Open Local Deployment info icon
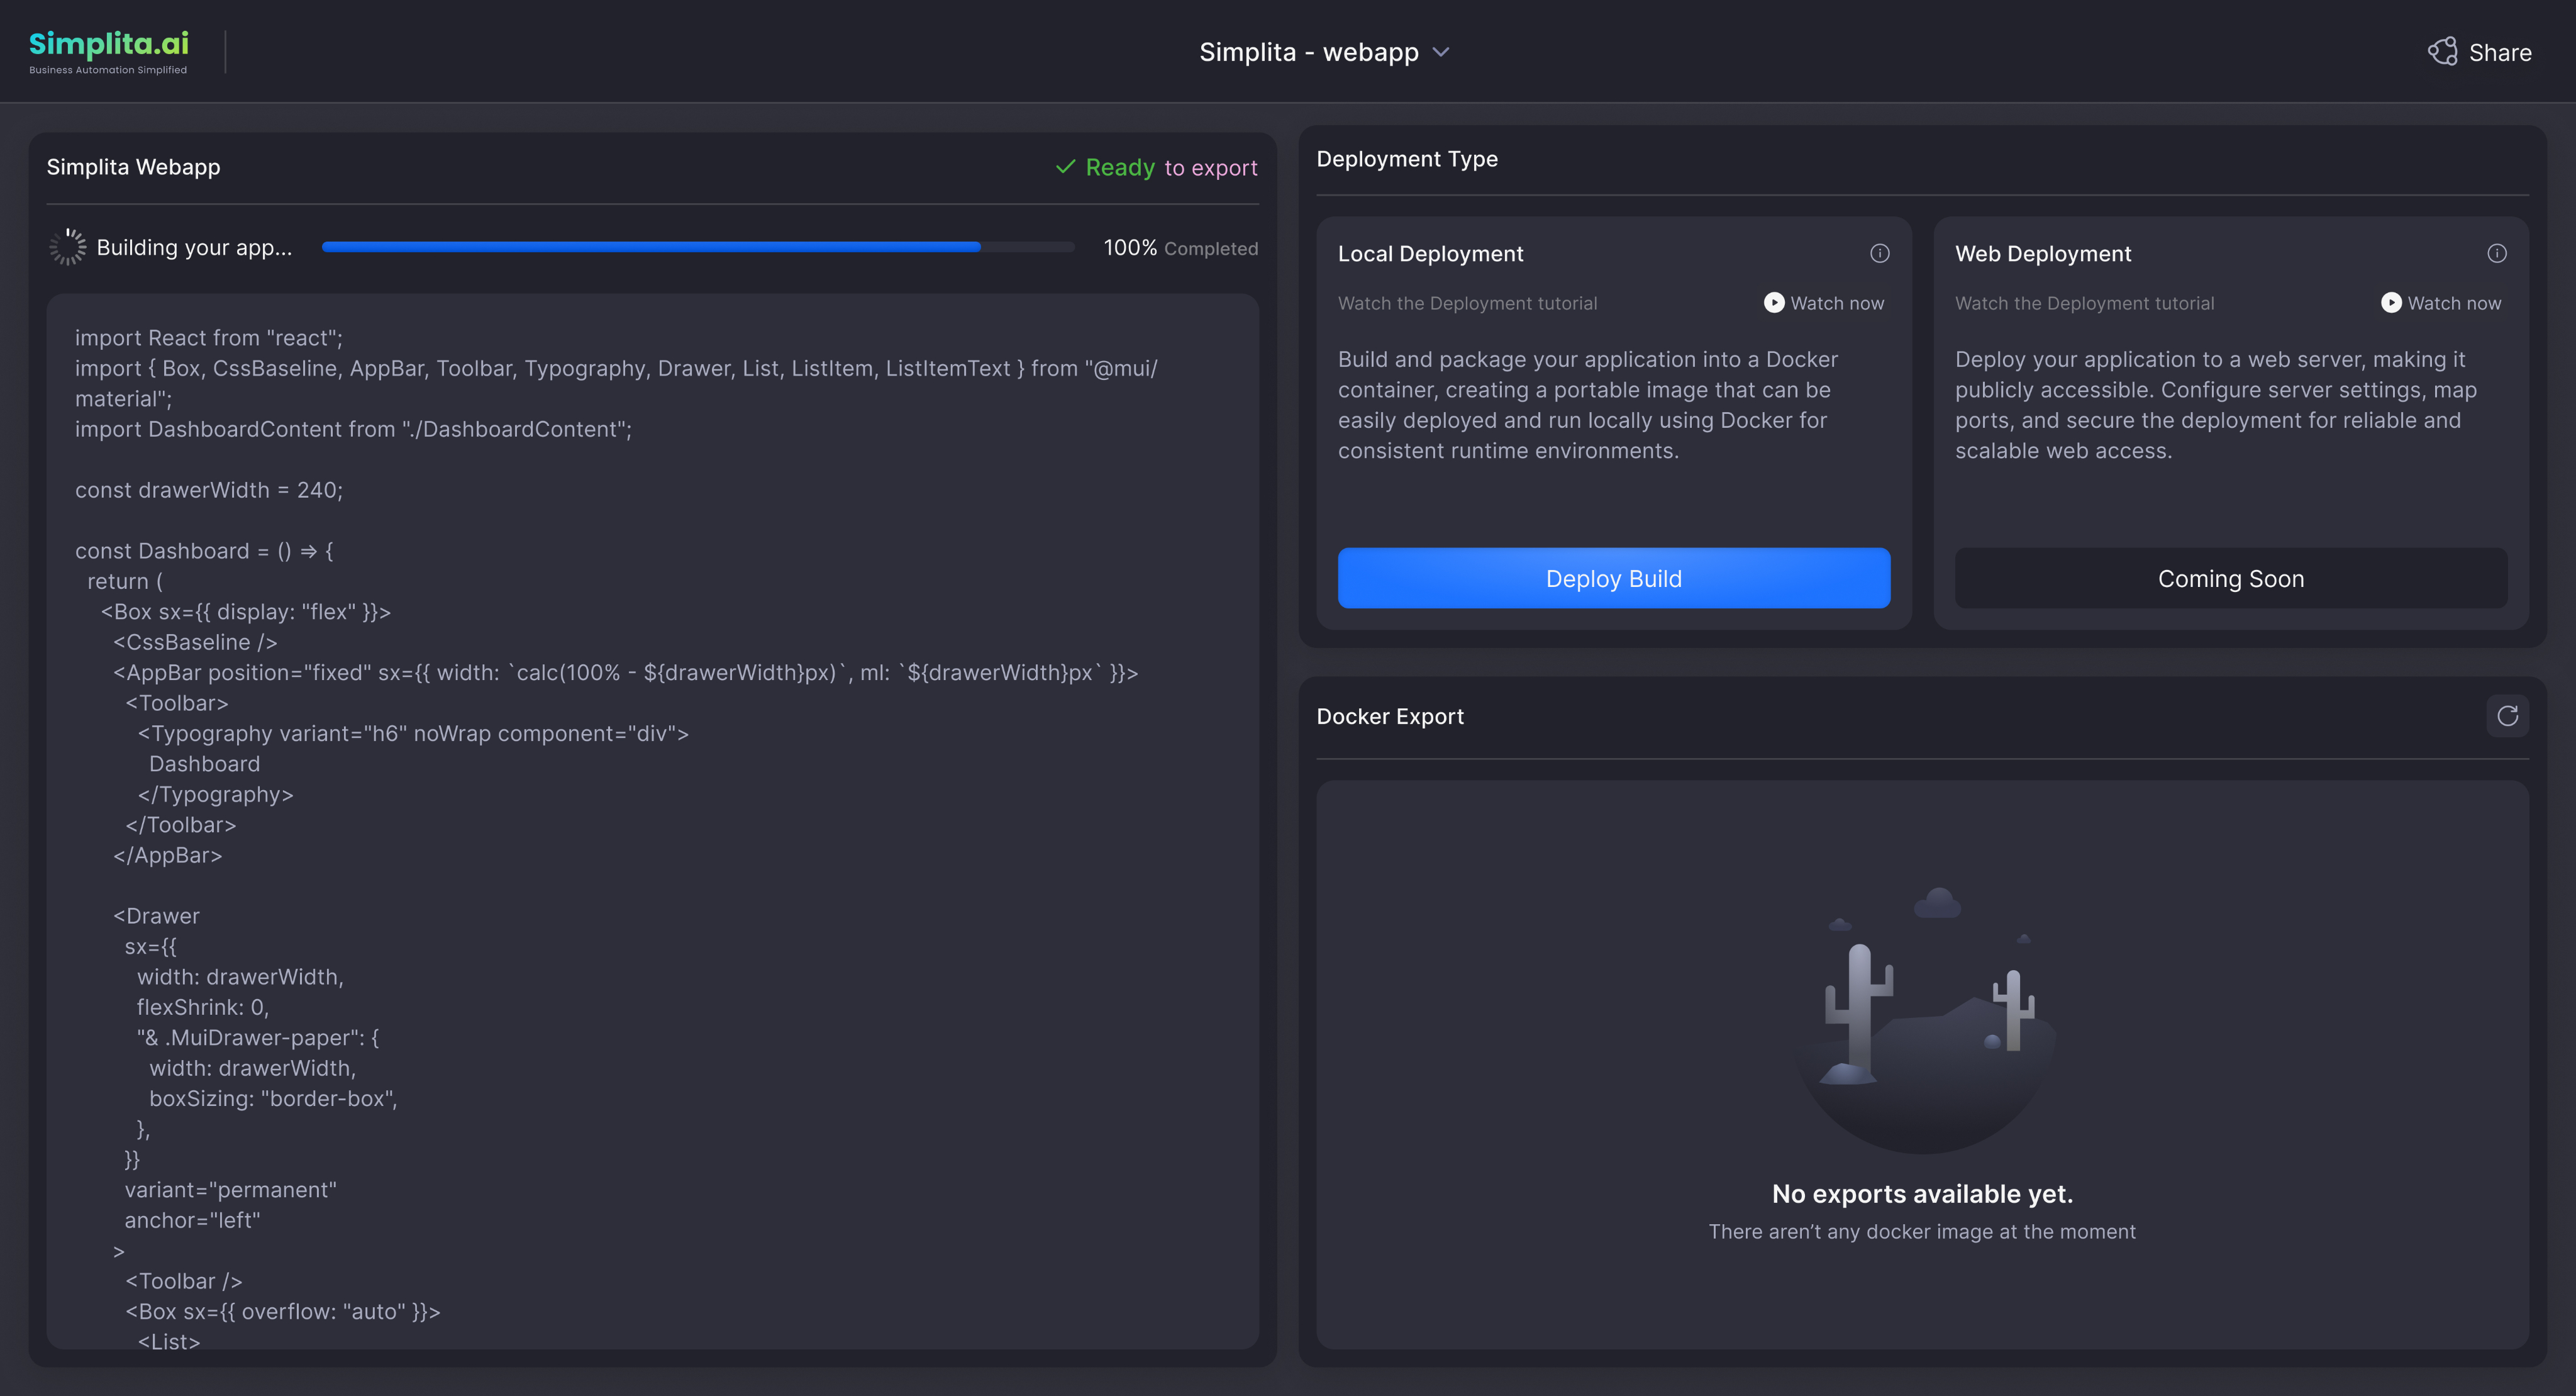This screenshot has width=2576, height=1396. 1879,254
